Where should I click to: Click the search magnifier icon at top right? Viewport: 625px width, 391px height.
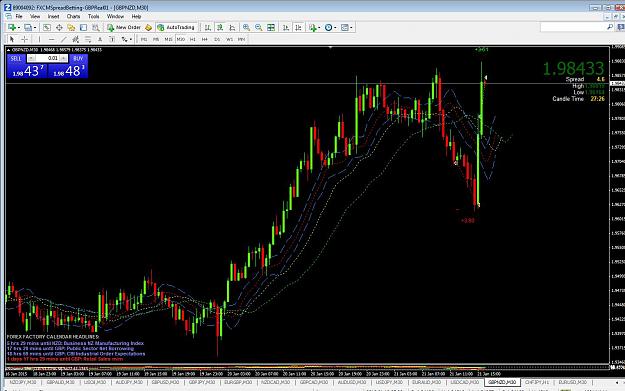(x=610, y=27)
